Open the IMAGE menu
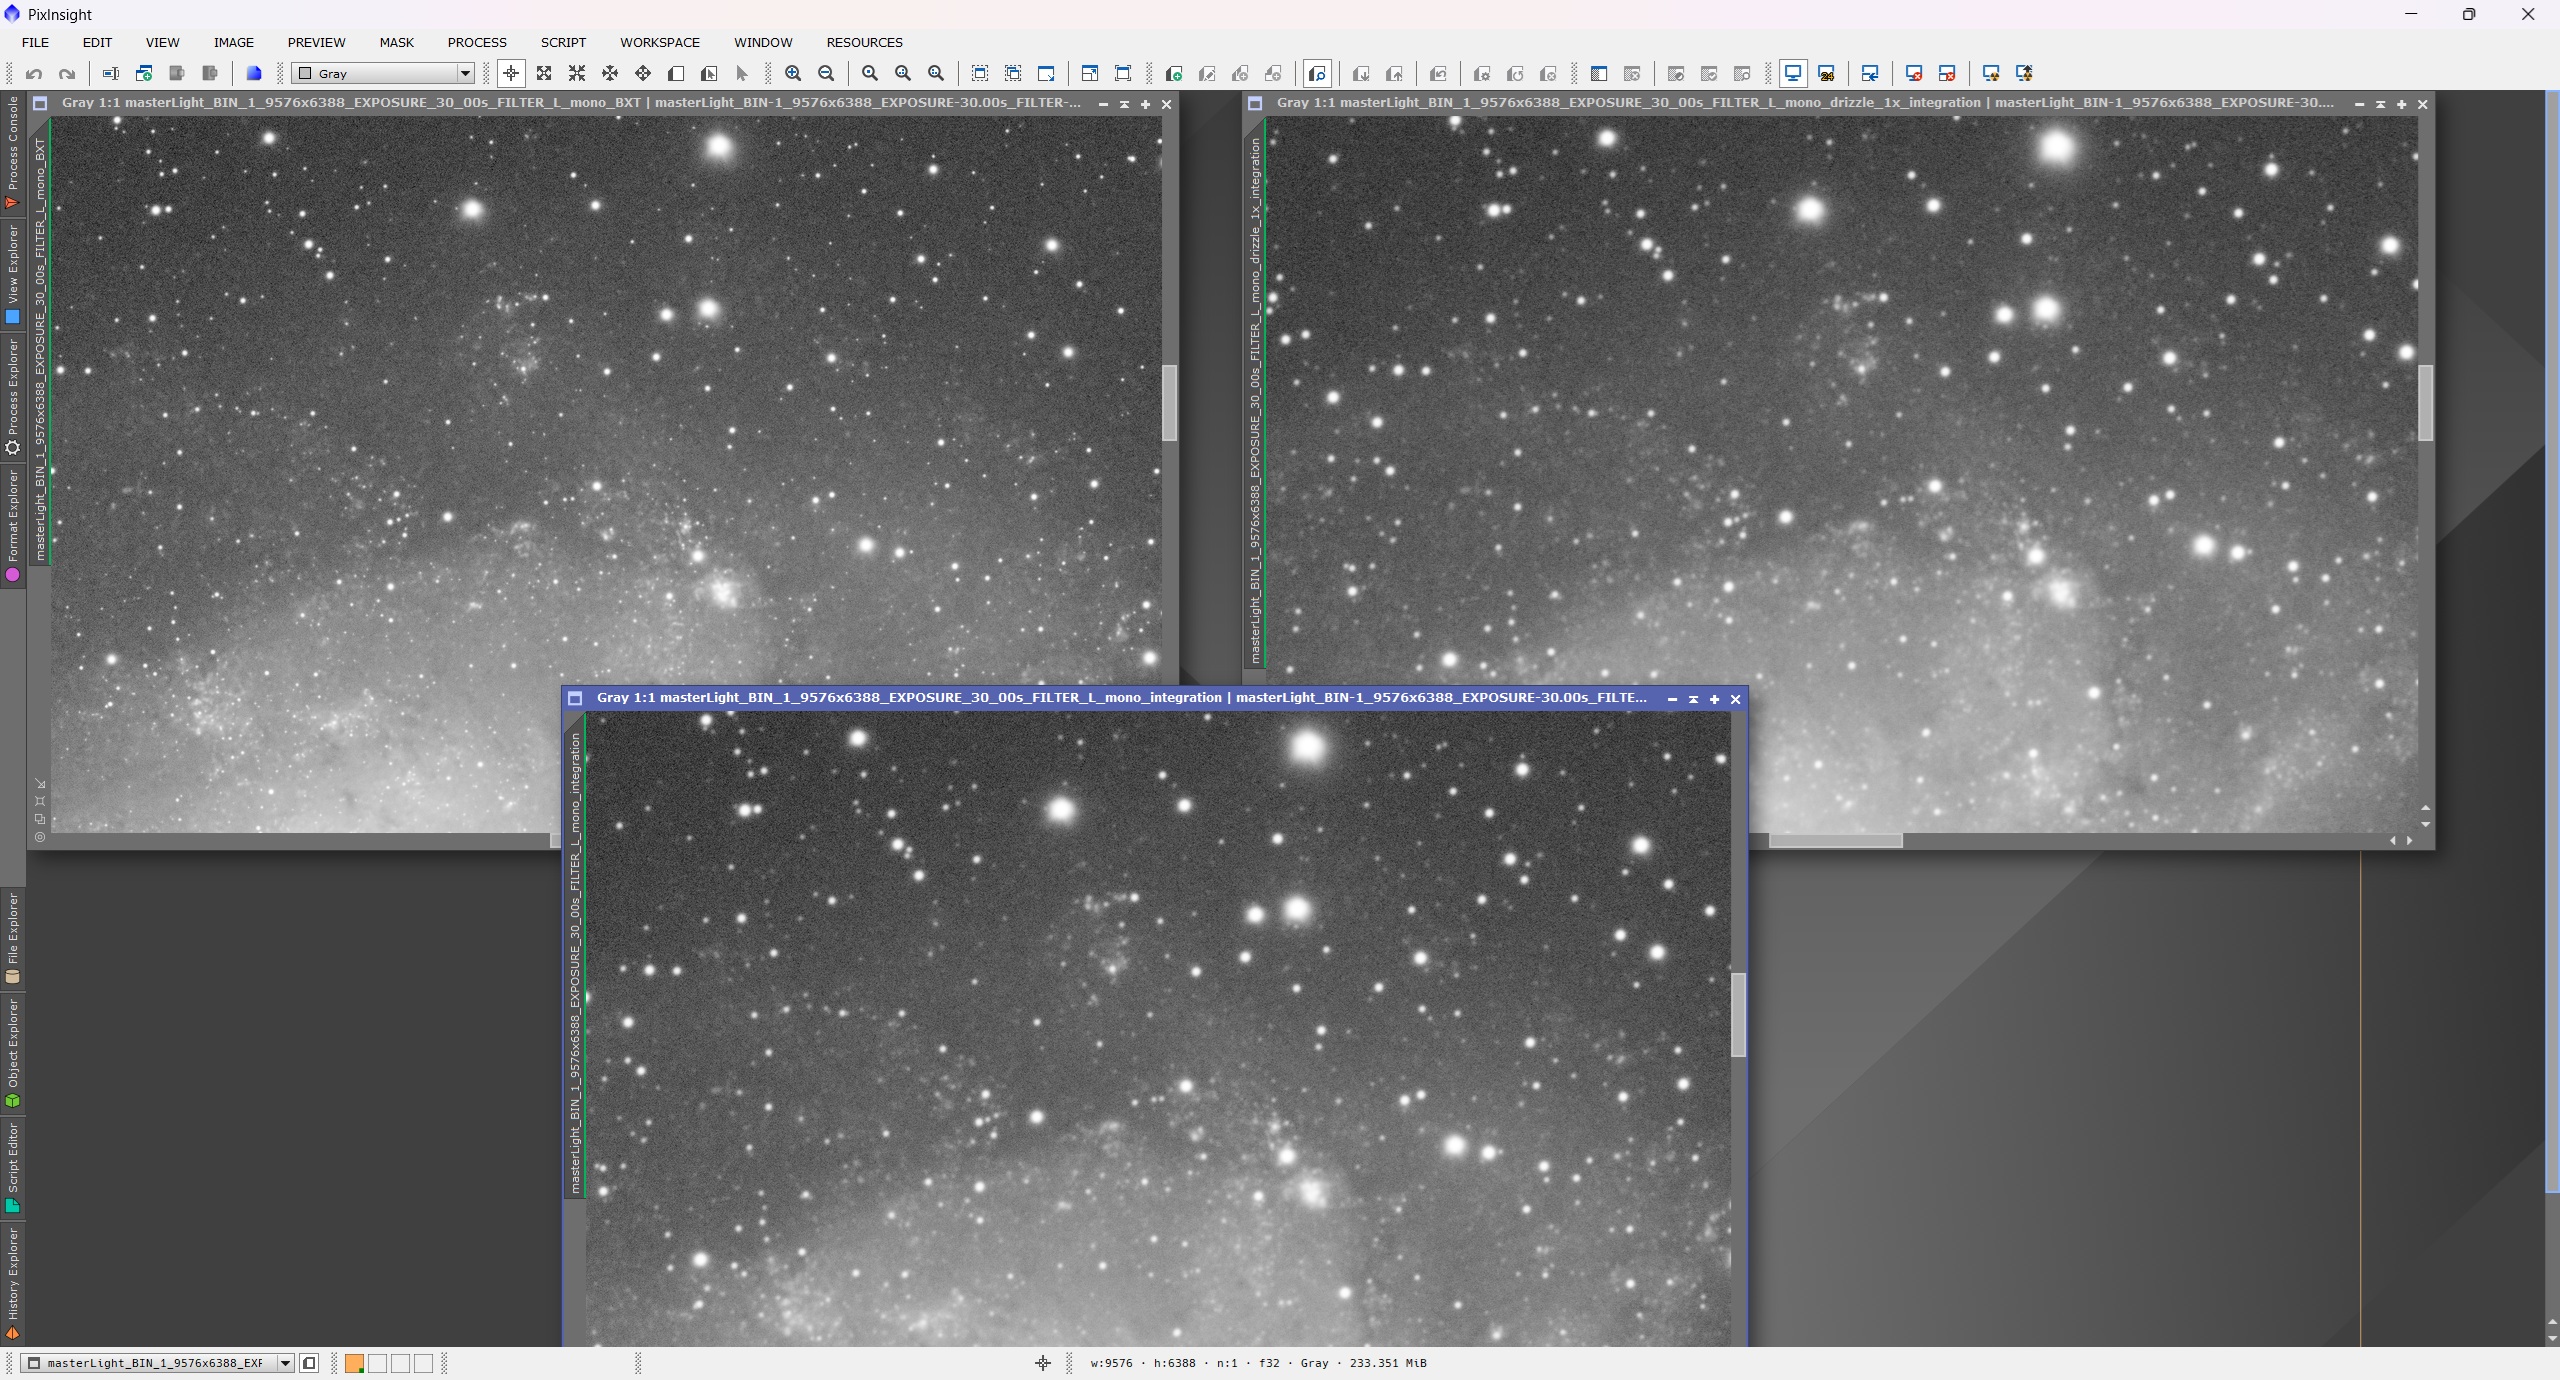This screenshot has width=2560, height=1380. pyautogui.click(x=233, y=42)
